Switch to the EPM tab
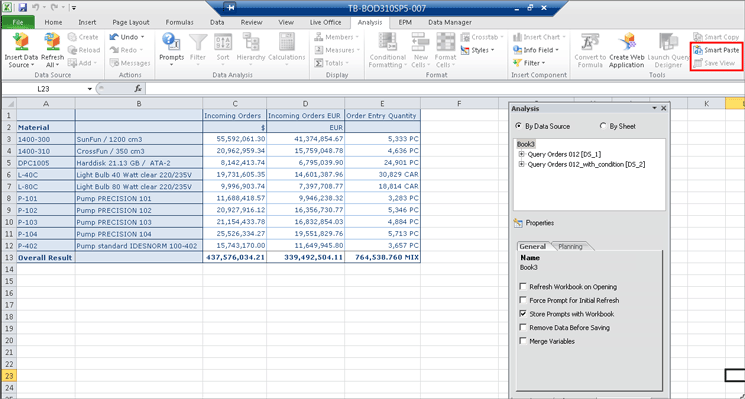 pos(405,22)
